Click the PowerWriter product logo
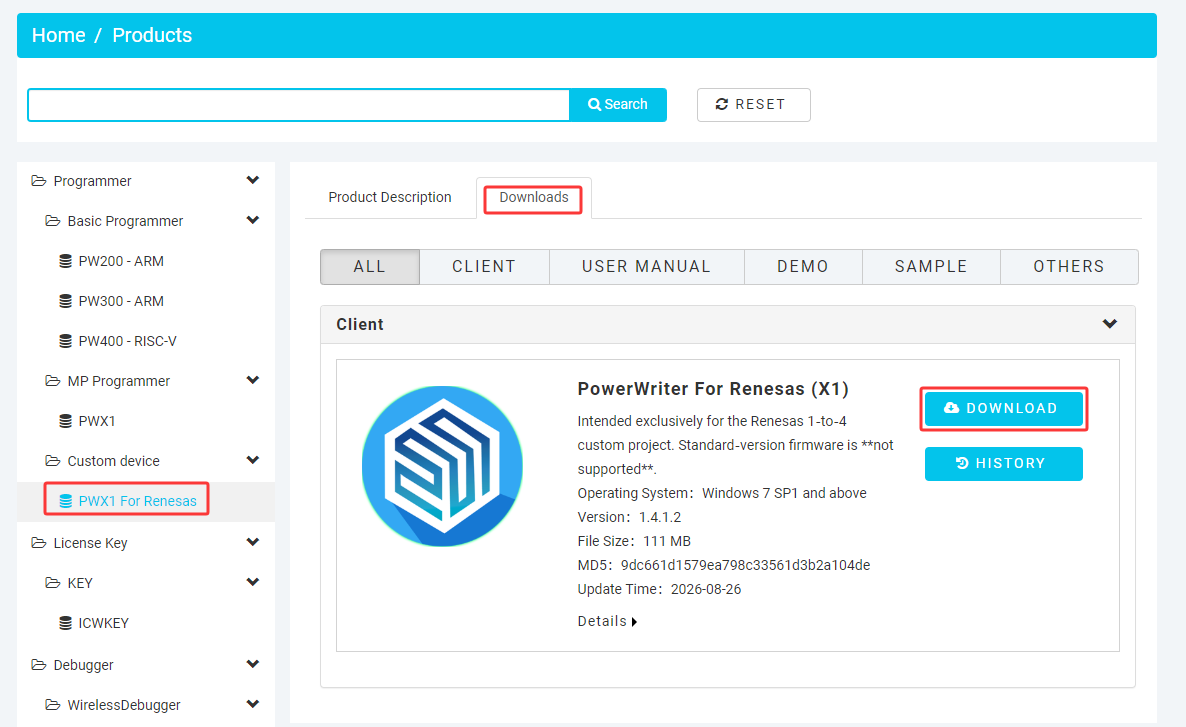This screenshot has height=727, width=1186. [x=442, y=466]
